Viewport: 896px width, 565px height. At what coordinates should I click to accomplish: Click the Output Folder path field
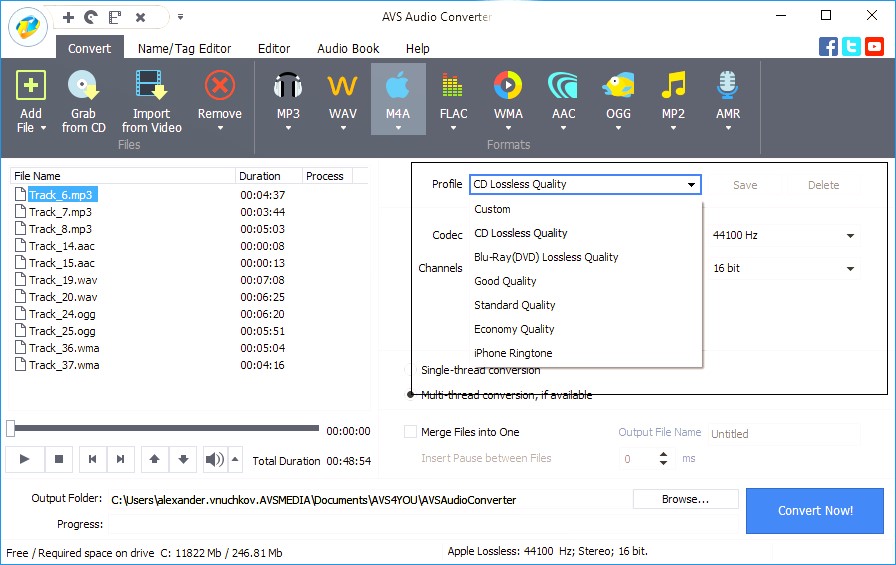(370, 500)
